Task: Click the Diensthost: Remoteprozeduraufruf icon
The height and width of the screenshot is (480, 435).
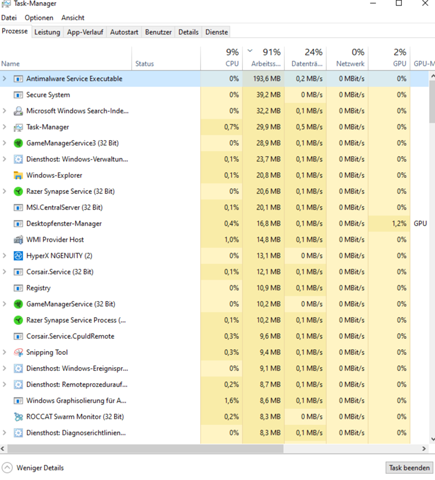Action: tap(18, 385)
